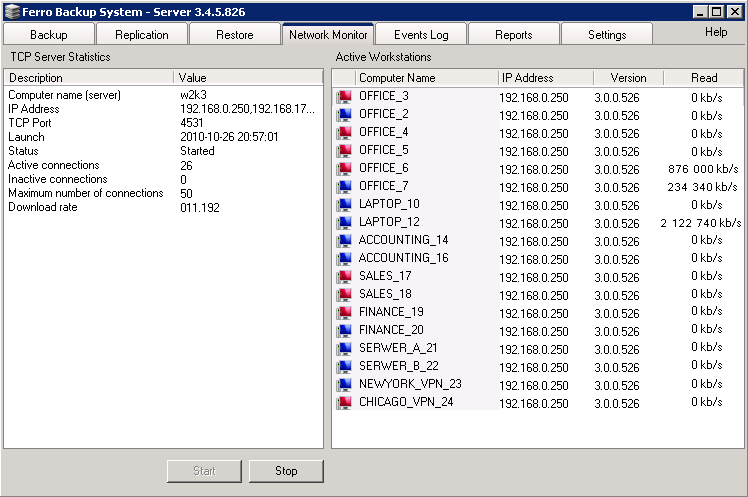This screenshot has height=497, width=748.
Task: Open the Help menu
Action: click(x=716, y=32)
